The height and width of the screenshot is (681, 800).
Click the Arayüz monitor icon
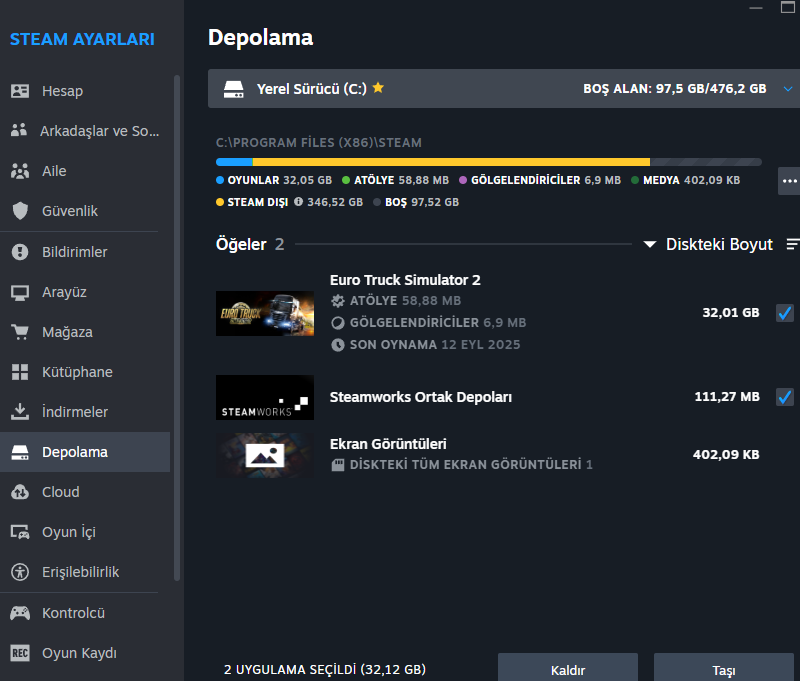point(20,292)
